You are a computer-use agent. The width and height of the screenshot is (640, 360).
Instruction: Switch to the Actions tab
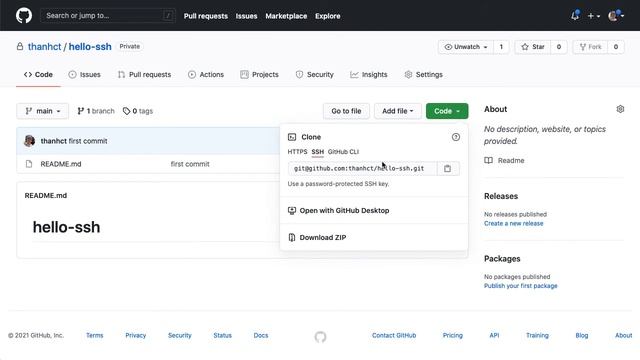pos(206,75)
